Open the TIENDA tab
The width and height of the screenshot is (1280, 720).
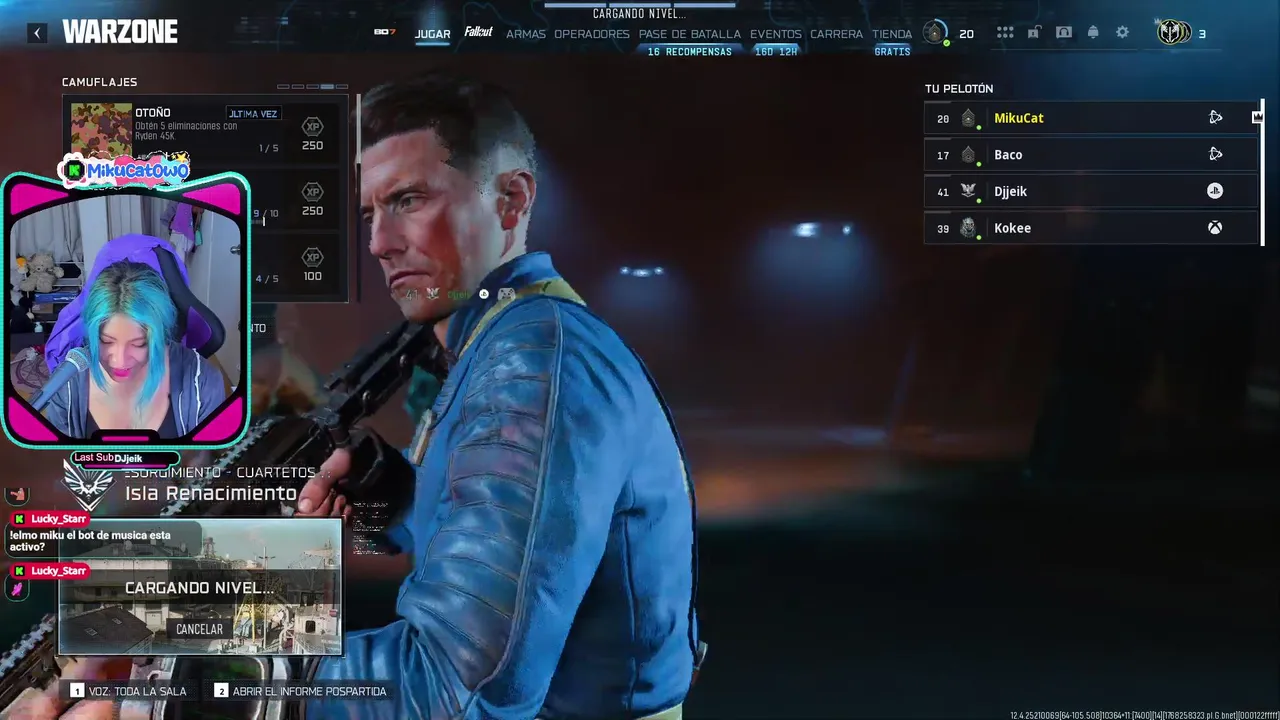pos(892,34)
